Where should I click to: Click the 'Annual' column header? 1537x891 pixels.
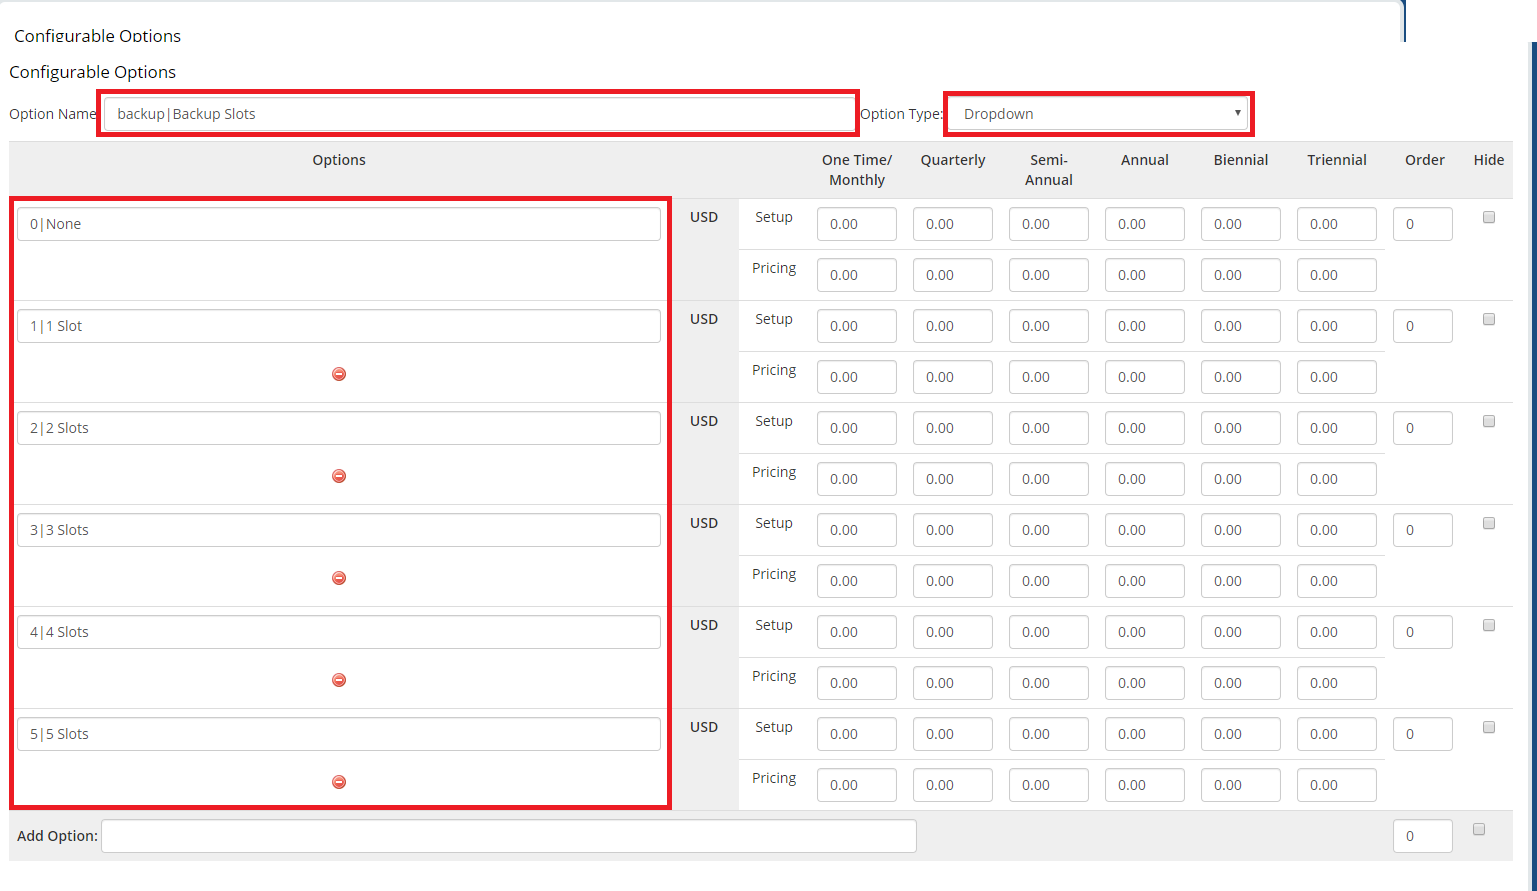[x=1145, y=160]
